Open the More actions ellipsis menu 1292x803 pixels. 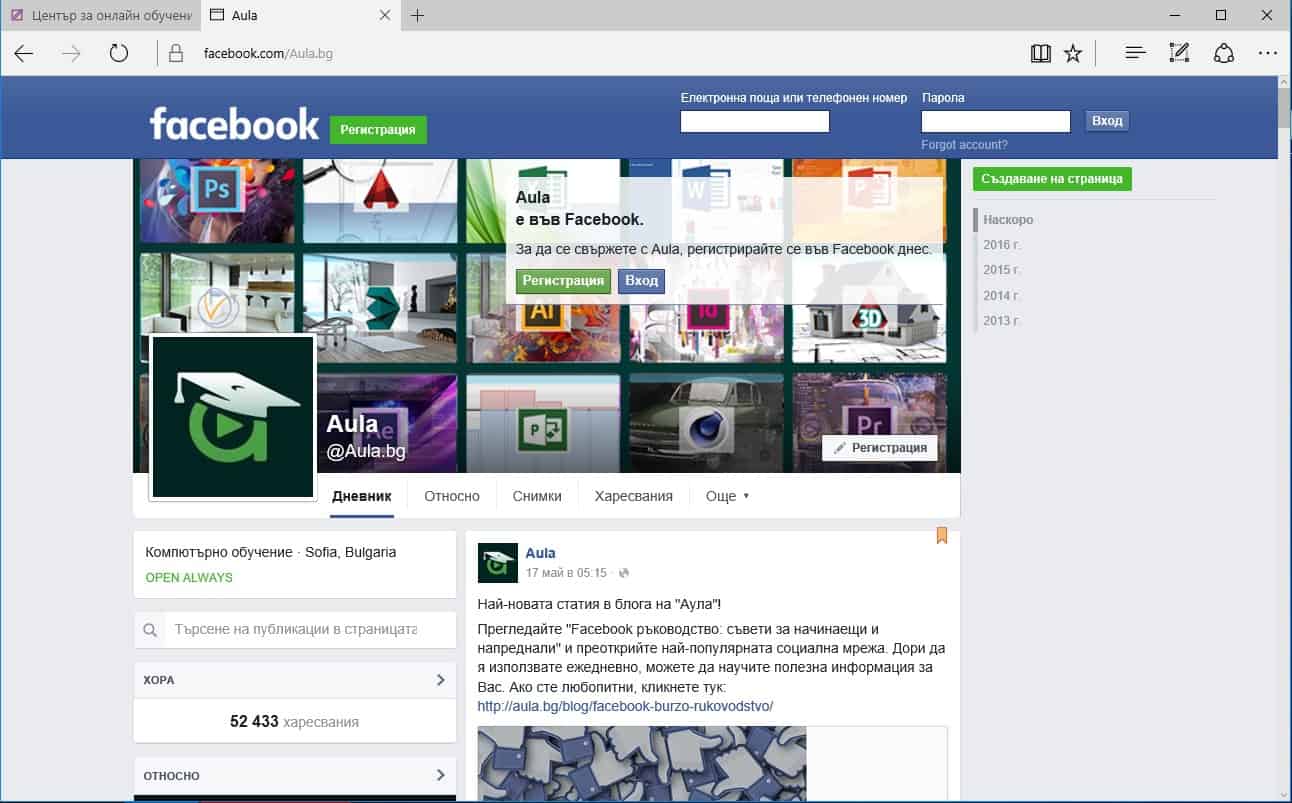click(x=1268, y=54)
